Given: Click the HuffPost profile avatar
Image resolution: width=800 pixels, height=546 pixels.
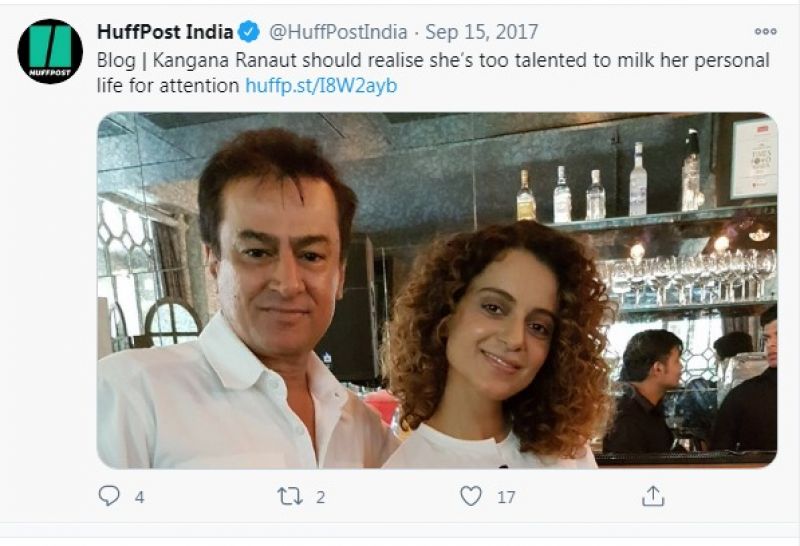Looking at the screenshot, I should (x=50, y=51).
